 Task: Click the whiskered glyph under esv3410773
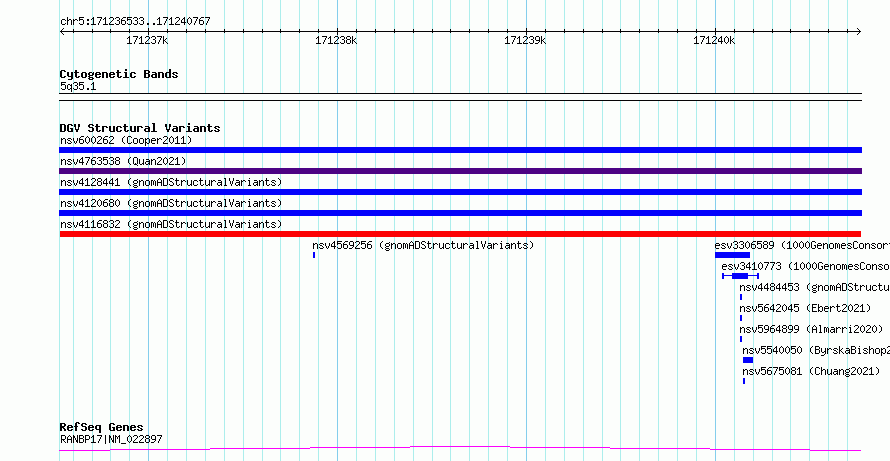tap(740, 276)
